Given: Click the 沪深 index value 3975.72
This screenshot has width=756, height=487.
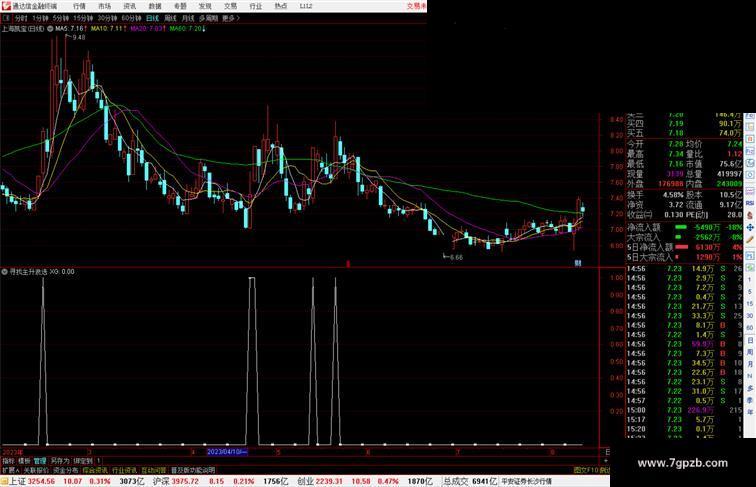Looking at the screenshot, I should pos(185,481).
